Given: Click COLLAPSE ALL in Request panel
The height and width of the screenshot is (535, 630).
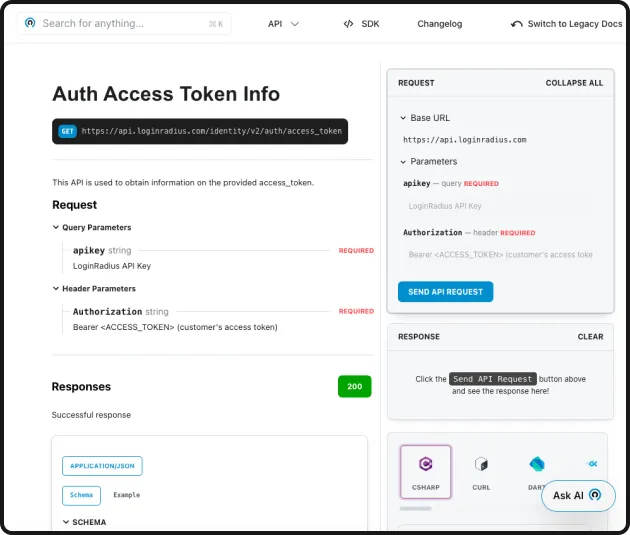Looking at the screenshot, I should click(574, 83).
